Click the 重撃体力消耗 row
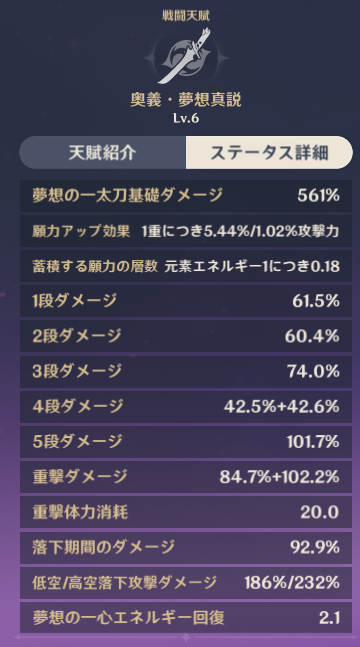The image size is (360, 647). (x=186, y=512)
